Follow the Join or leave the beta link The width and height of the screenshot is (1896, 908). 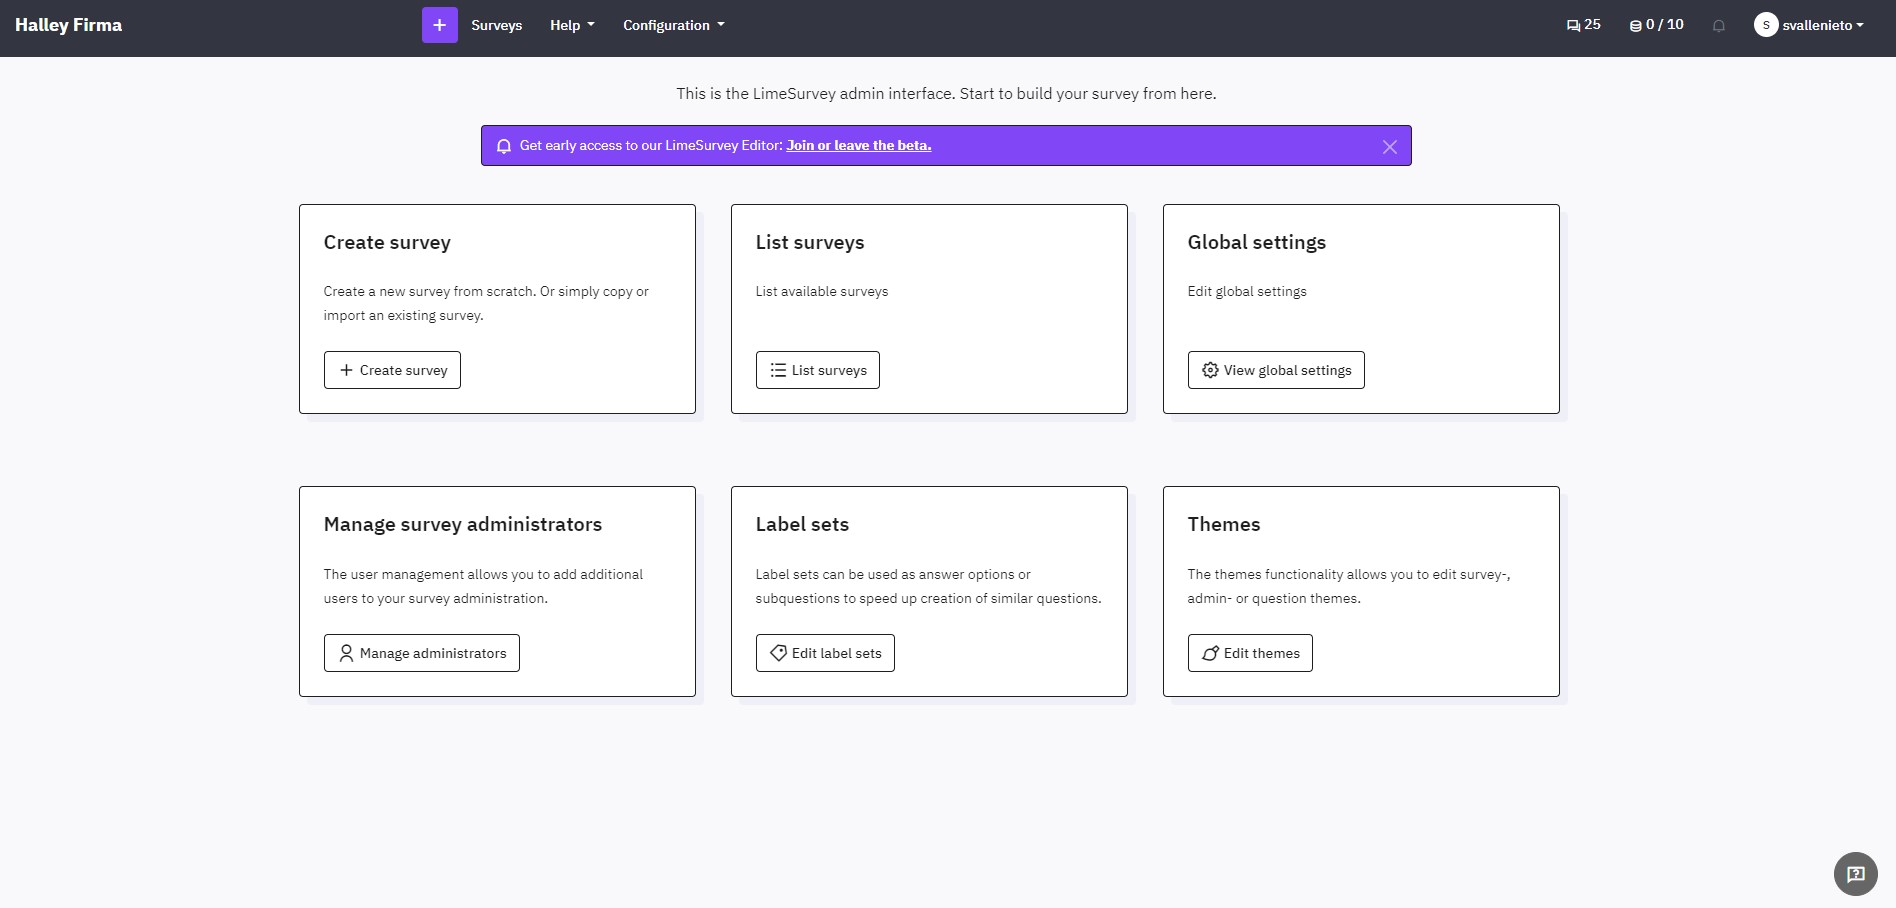tap(858, 146)
